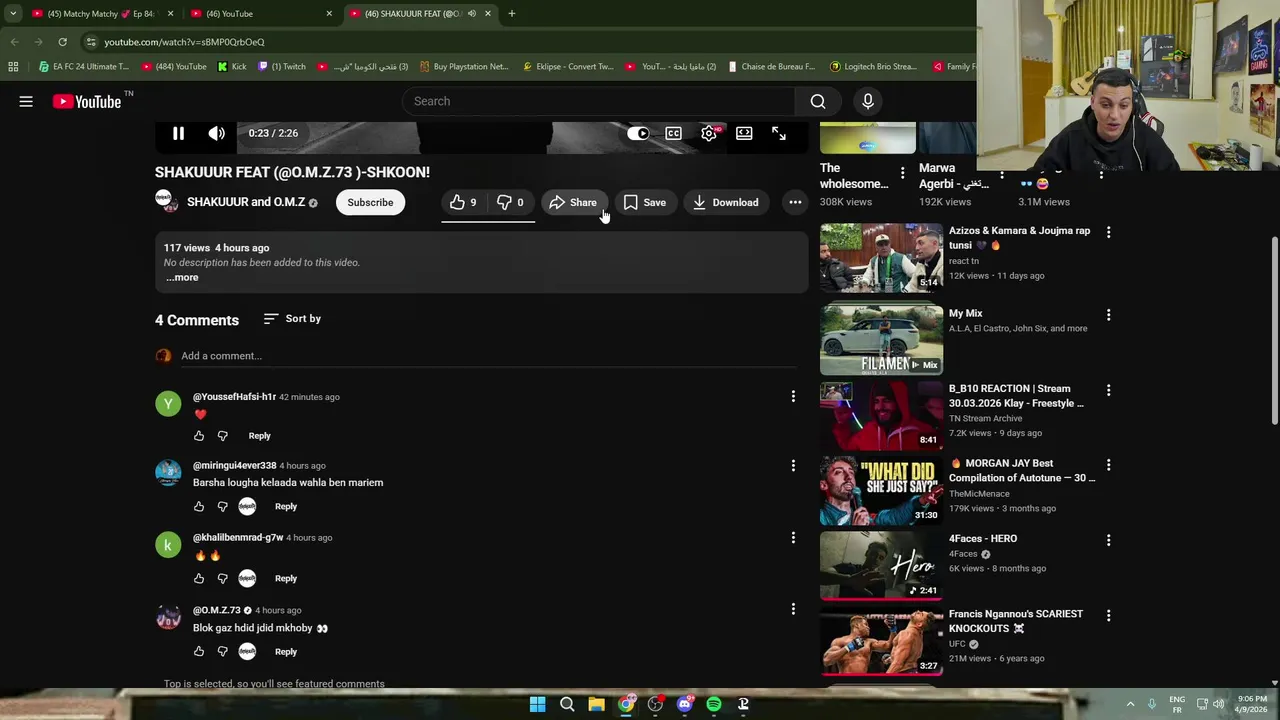Open a new browser tab
The image size is (1280, 720).
point(511,14)
